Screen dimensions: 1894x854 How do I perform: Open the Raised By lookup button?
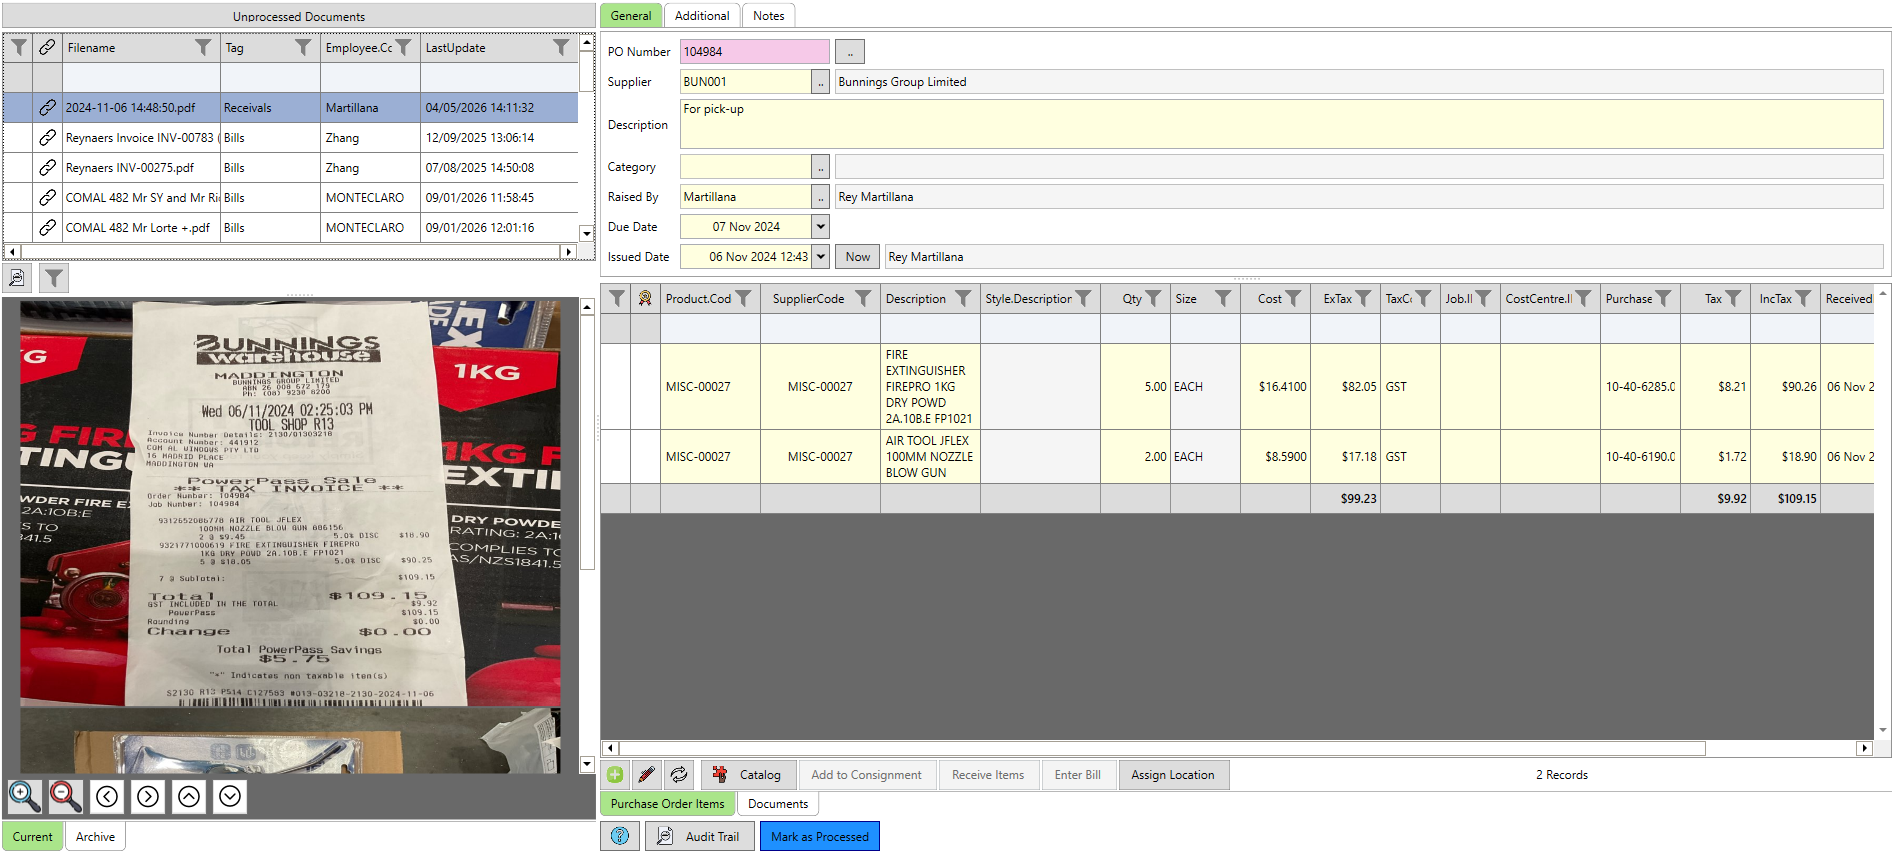(820, 197)
